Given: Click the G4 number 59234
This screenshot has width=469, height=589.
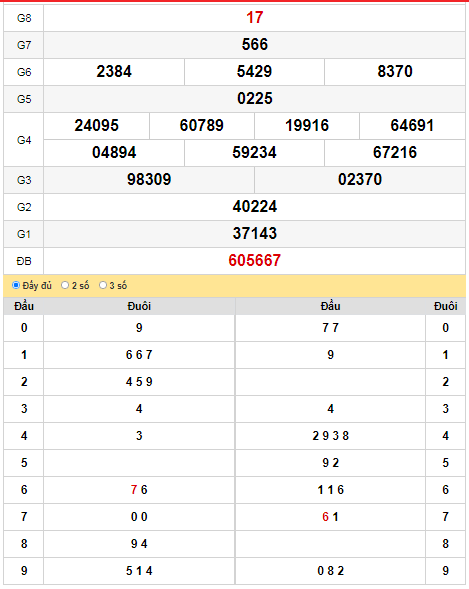Looking at the screenshot, I should pyautogui.click(x=254, y=153).
